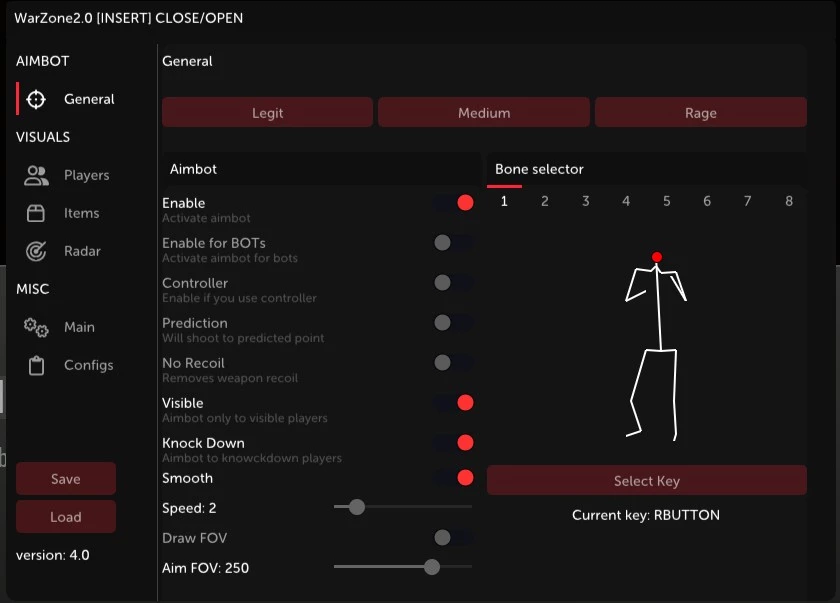Select bone tab 8
840x603 pixels.
click(789, 201)
